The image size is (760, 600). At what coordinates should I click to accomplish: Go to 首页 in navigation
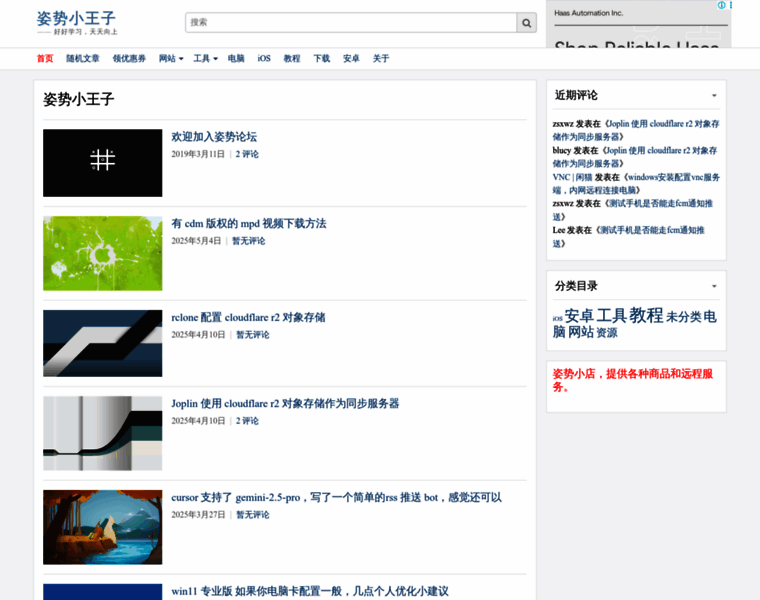[45, 59]
